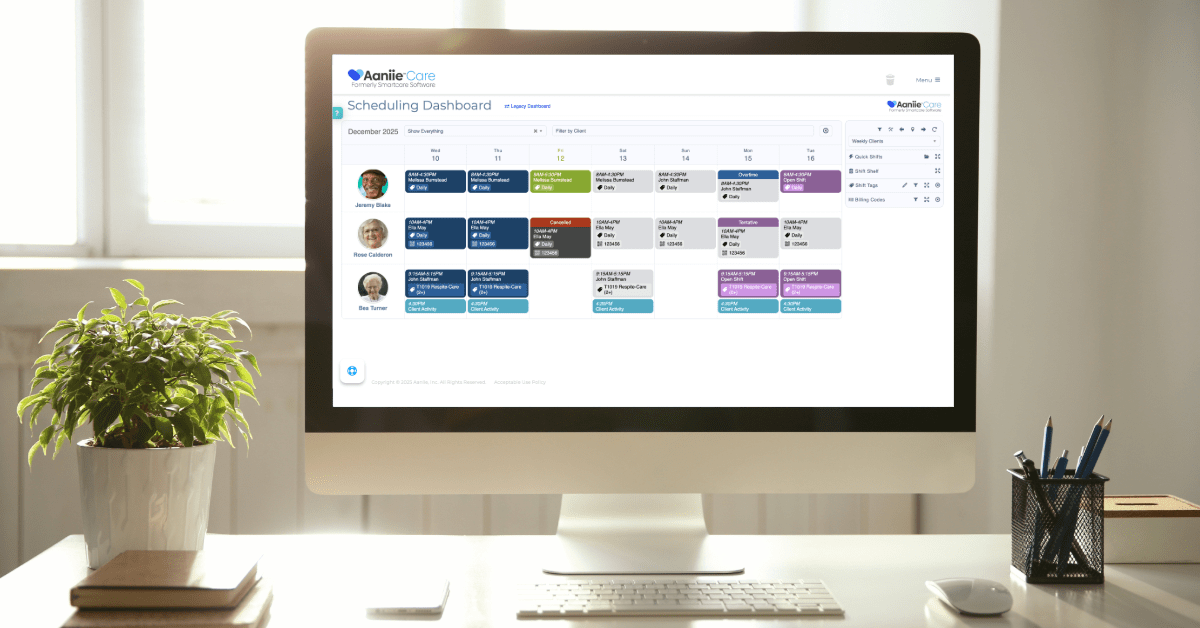Filter Billing Codes with funnel icon
This screenshot has height=628, width=1200.
coord(915,199)
